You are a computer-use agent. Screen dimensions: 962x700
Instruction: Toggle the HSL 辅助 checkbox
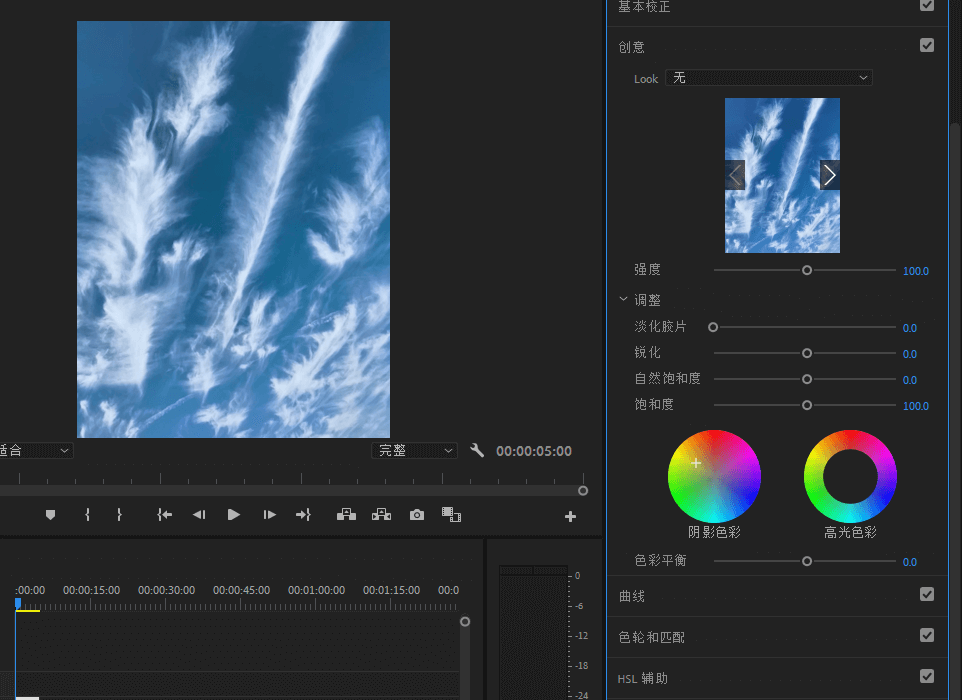point(927,677)
